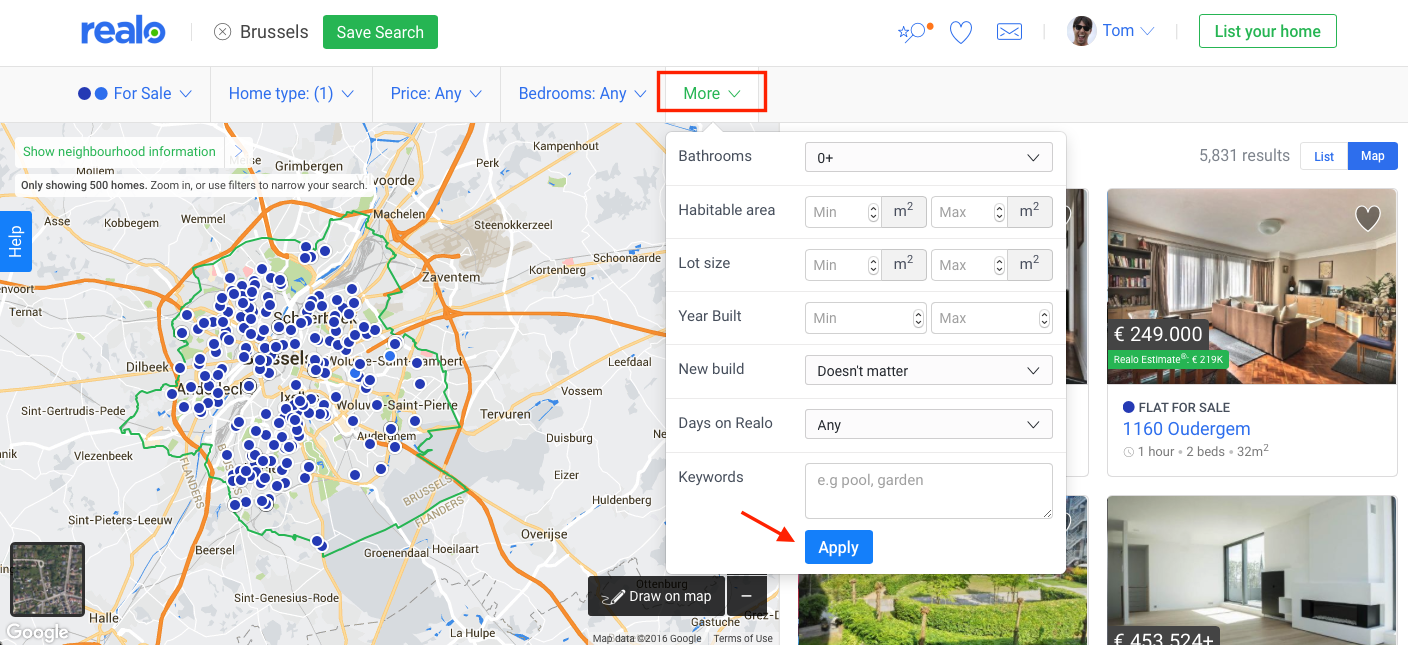
Task: Open Days on Realo dropdown
Action: [929, 424]
